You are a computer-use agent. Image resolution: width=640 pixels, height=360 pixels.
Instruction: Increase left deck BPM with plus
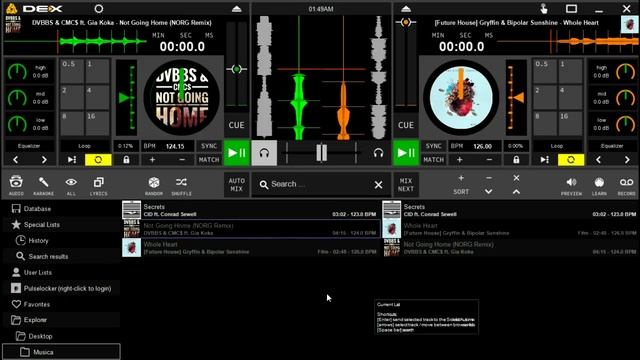coord(152,160)
